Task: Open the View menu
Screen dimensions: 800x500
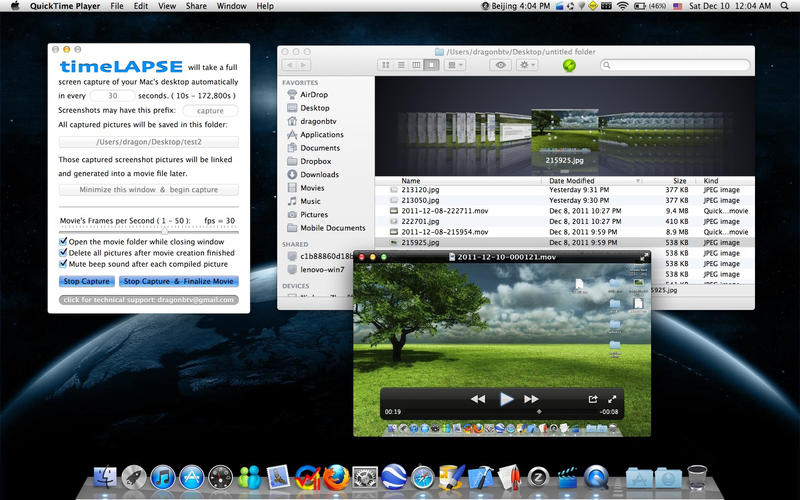Action: tap(167, 6)
